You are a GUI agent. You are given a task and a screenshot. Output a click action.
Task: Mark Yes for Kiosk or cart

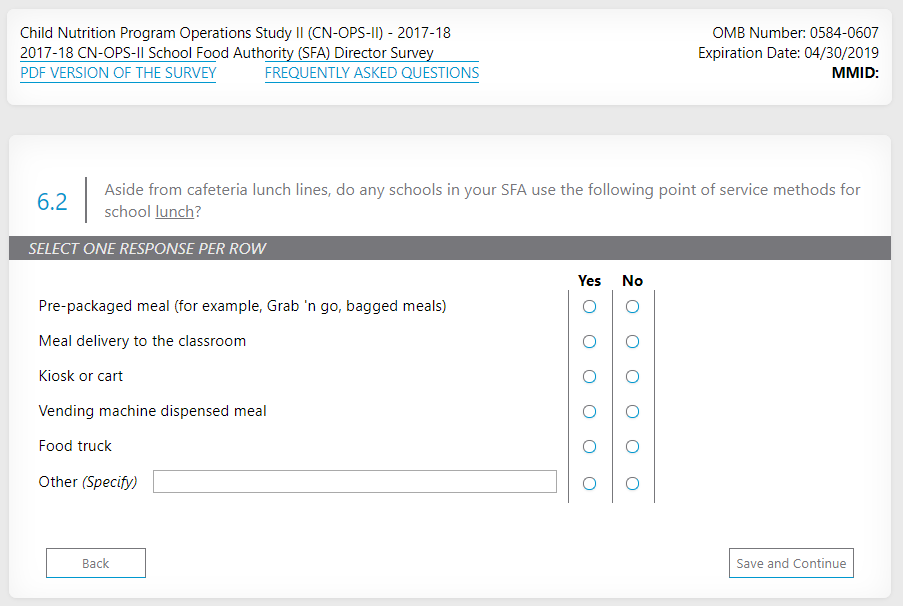tap(589, 377)
